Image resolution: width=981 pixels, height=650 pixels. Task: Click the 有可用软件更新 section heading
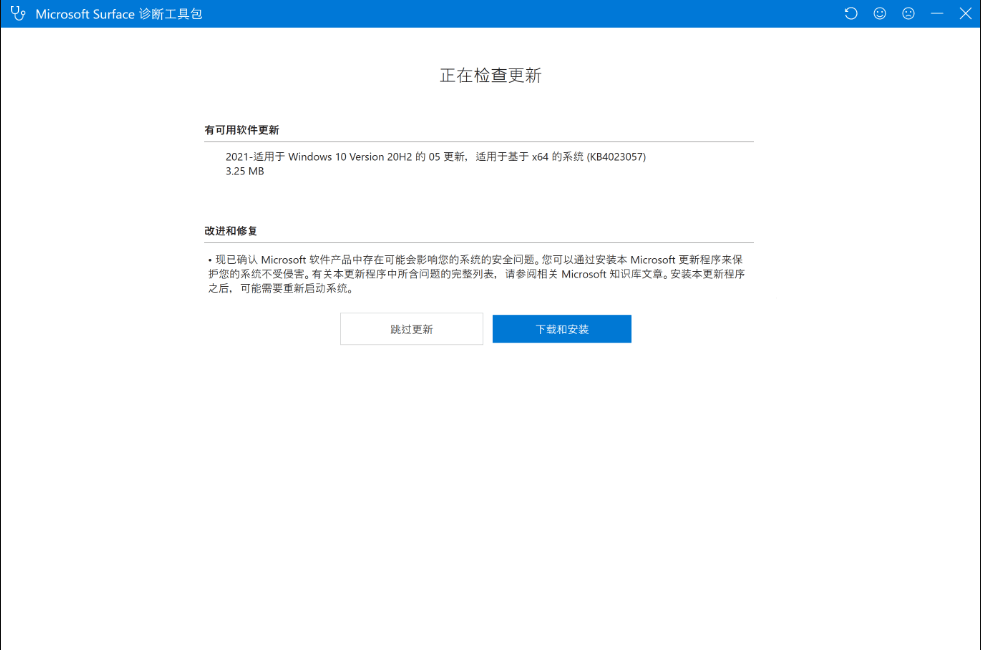click(241, 130)
